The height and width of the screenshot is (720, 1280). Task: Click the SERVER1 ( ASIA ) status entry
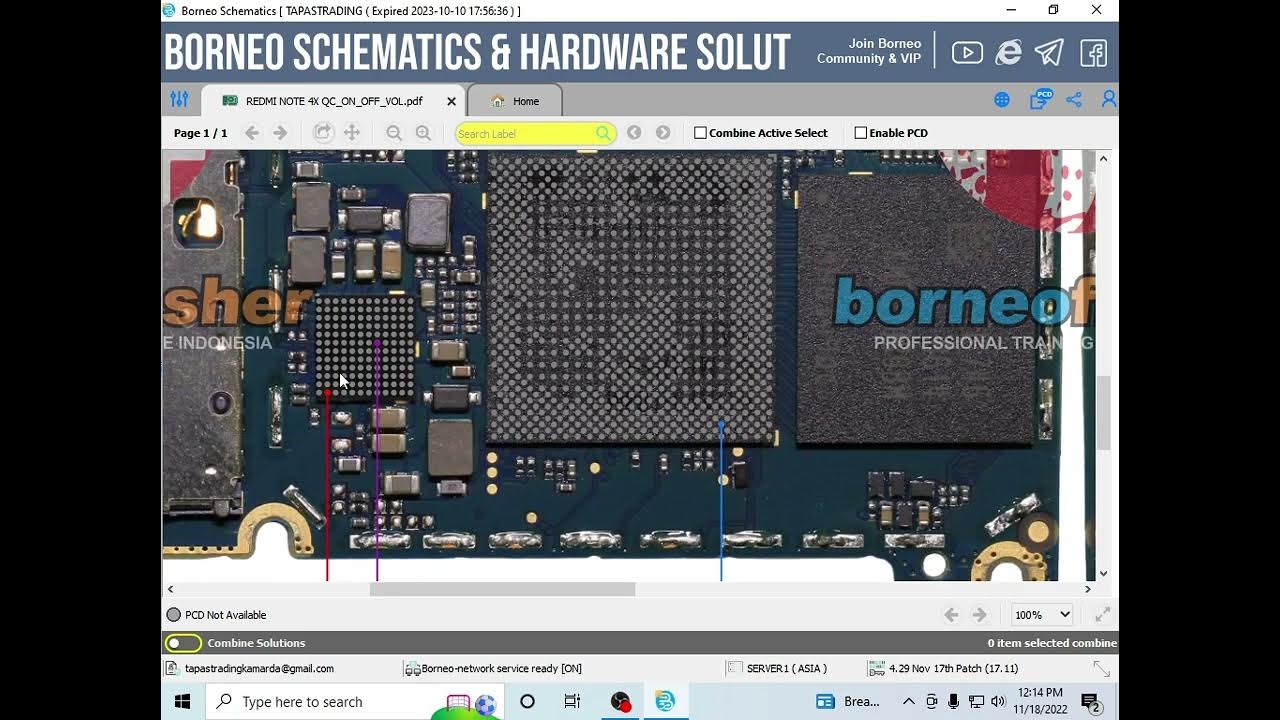[x=777, y=668]
